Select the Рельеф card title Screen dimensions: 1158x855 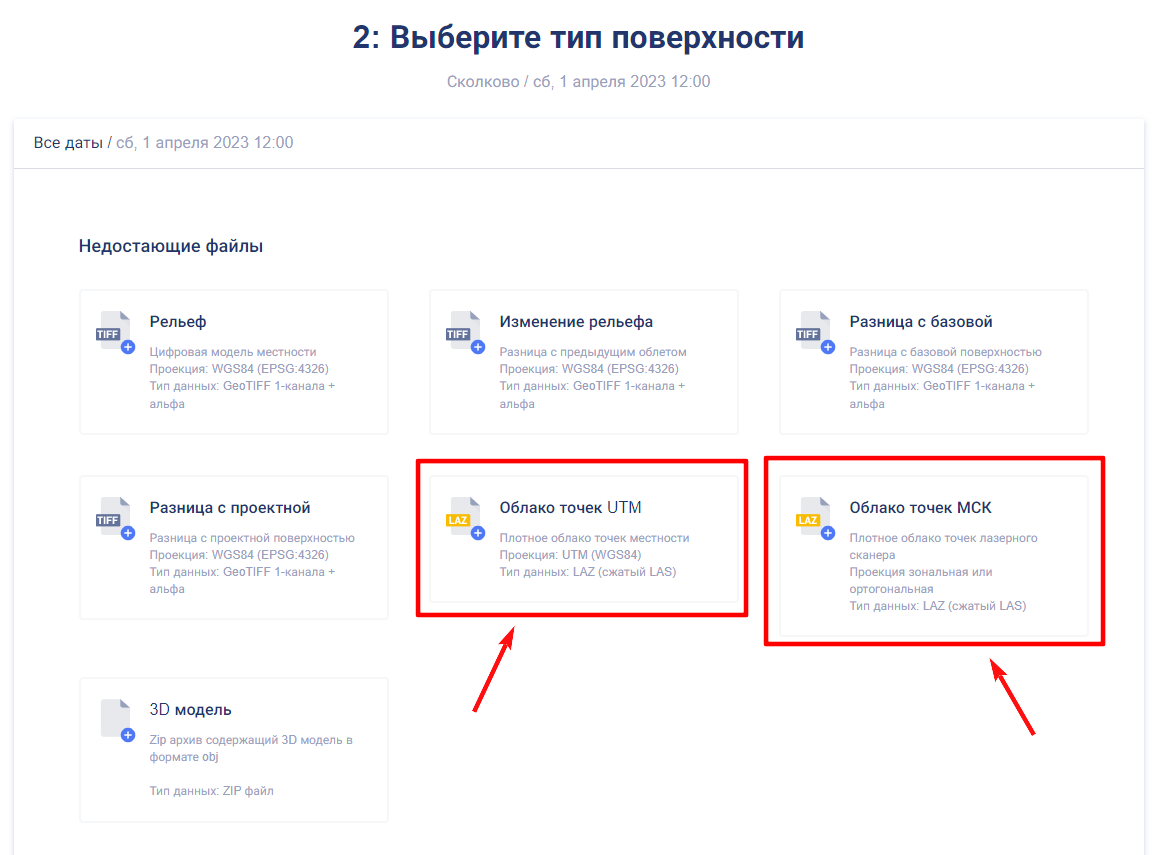(x=178, y=322)
